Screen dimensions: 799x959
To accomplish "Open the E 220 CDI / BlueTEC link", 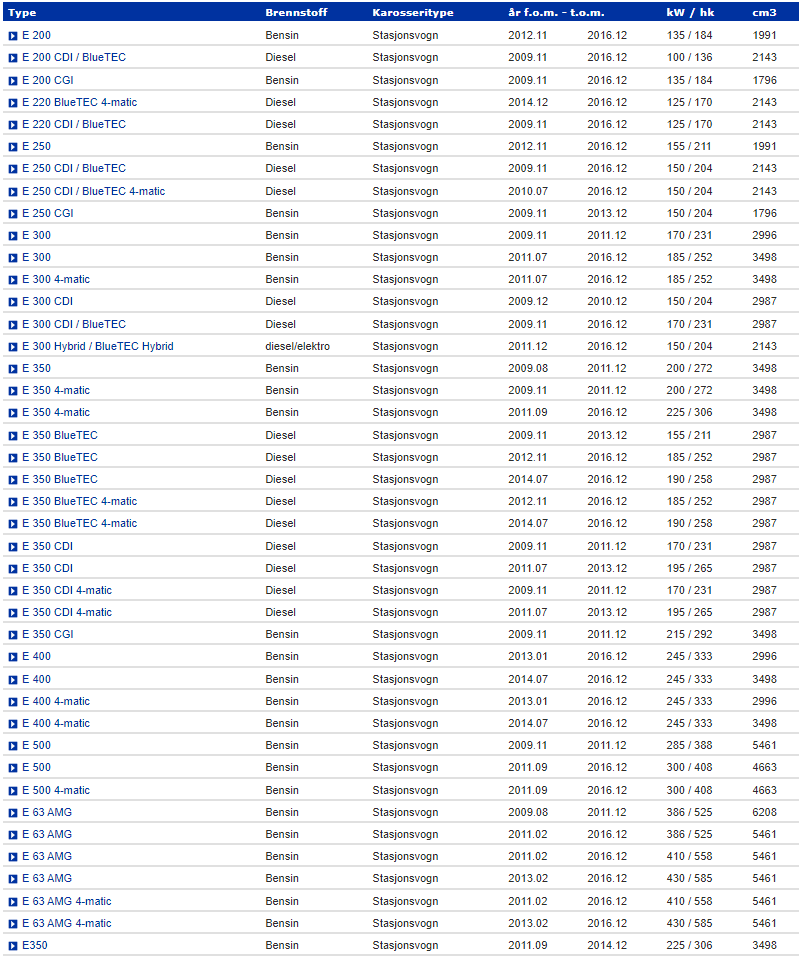I will tap(74, 124).
